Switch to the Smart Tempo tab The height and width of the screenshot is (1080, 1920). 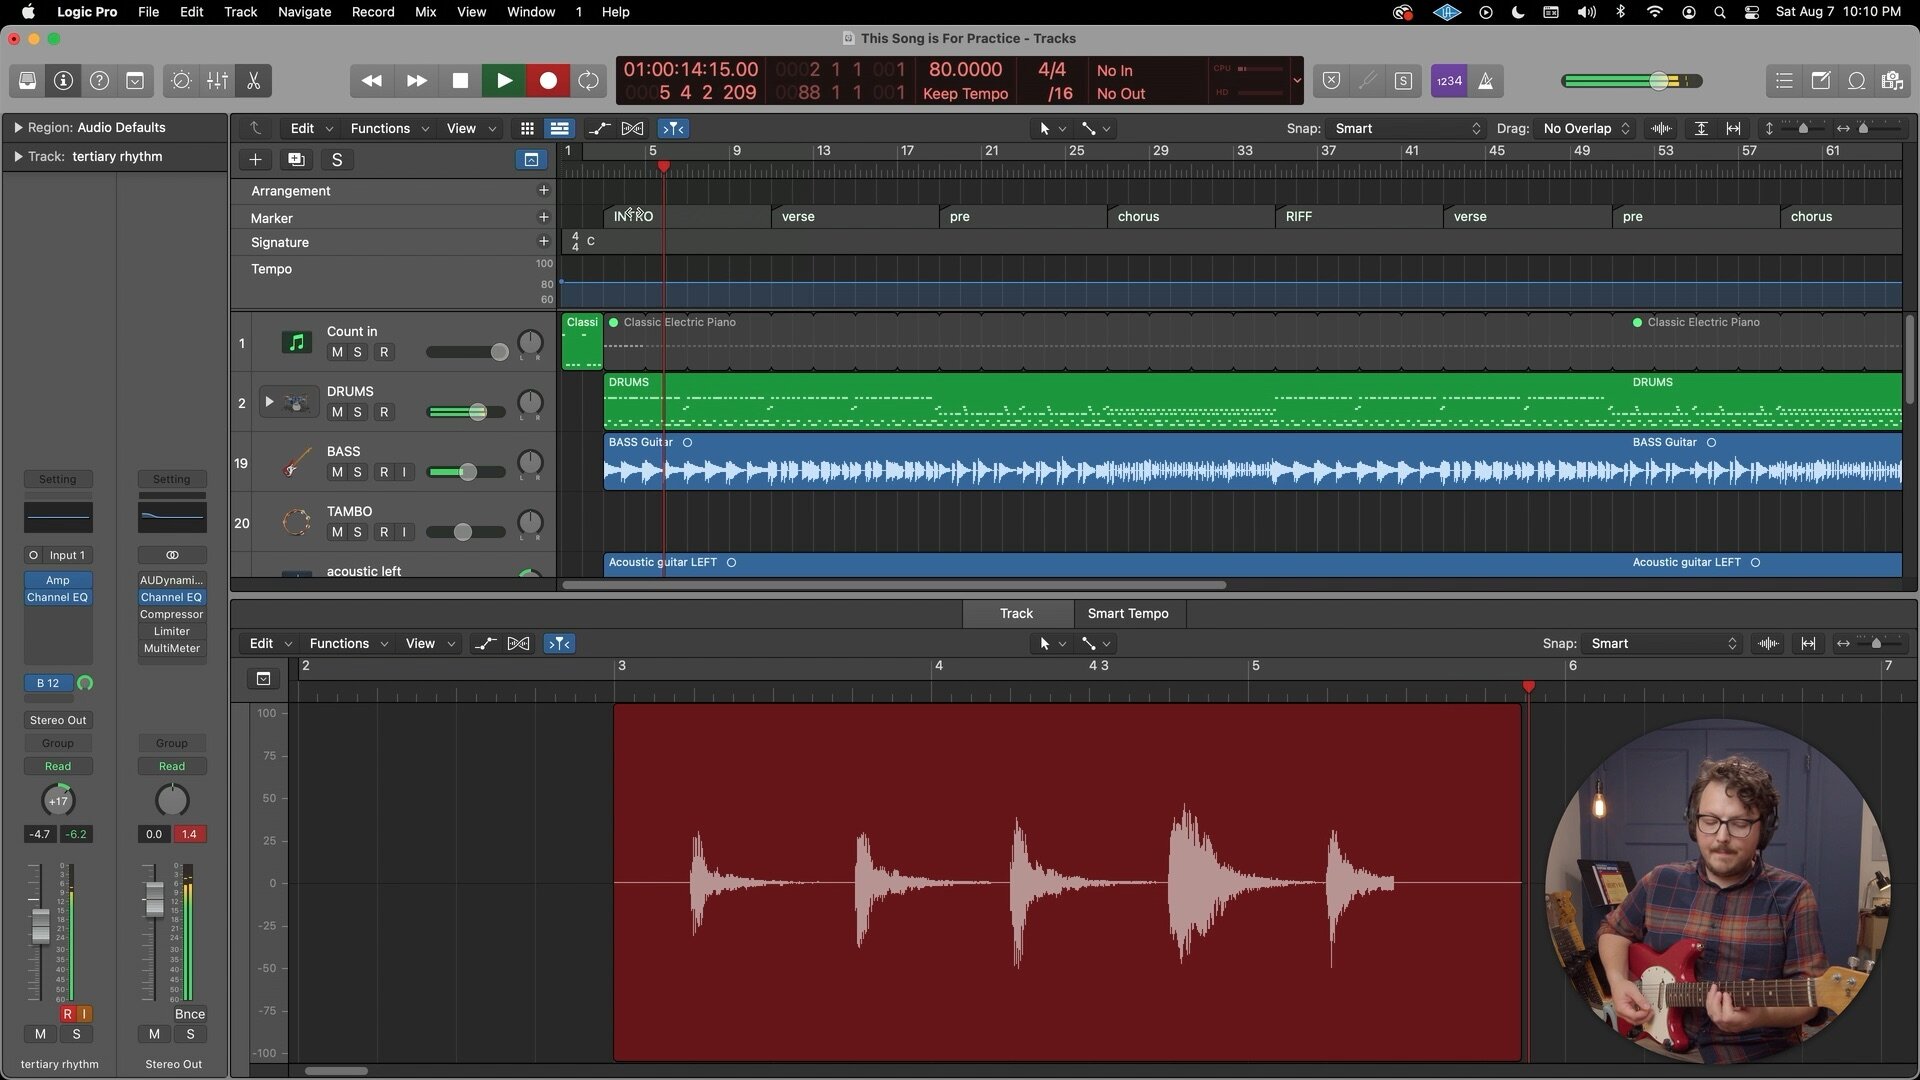point(1128,613)
